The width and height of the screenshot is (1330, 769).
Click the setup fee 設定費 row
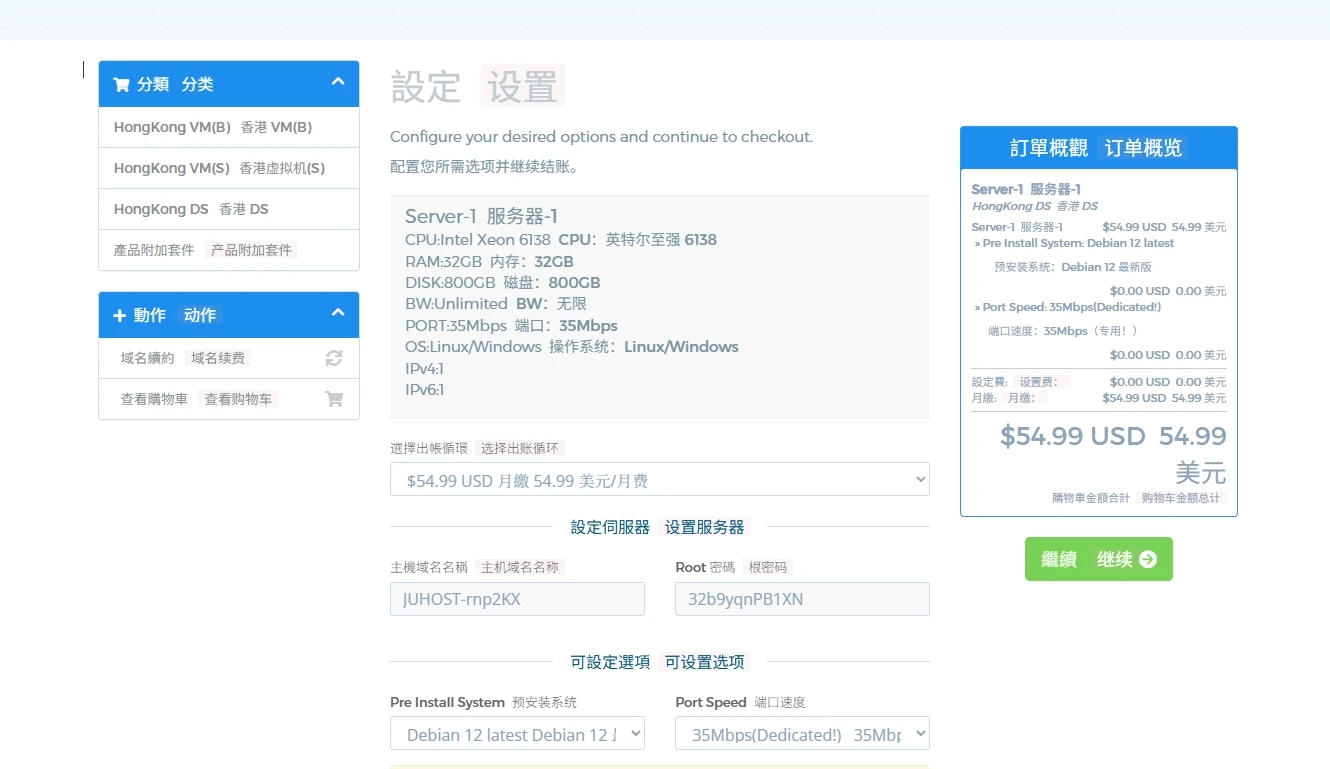[x=1099, y=382]
